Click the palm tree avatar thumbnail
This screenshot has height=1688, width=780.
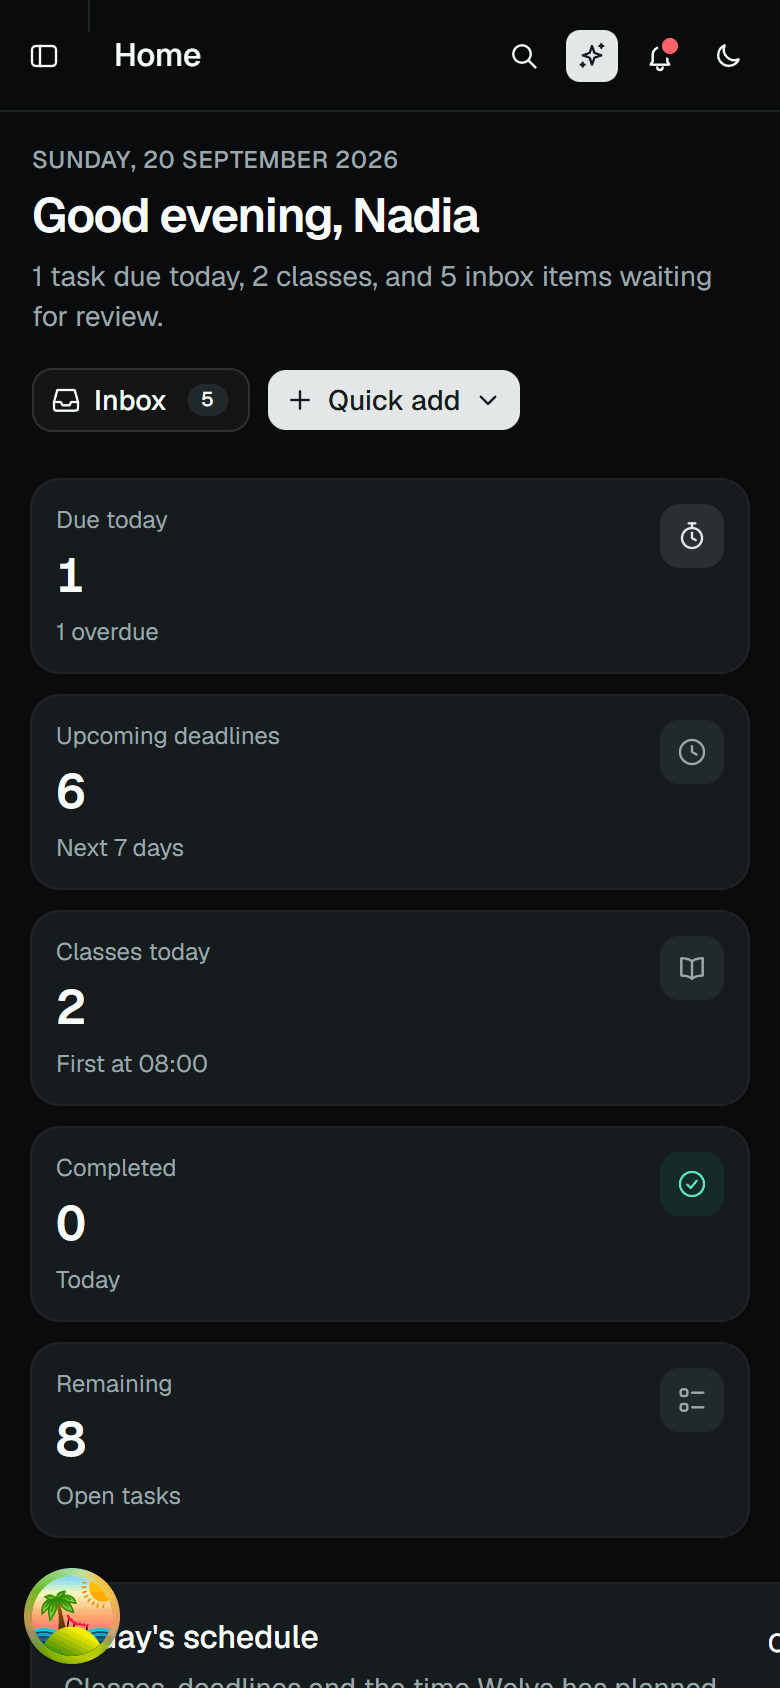[72, 1616]
